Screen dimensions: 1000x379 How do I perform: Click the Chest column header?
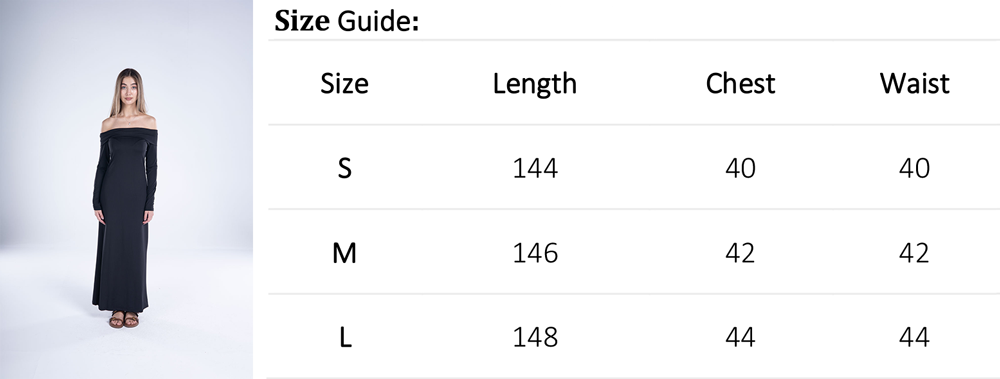[740, 84]
